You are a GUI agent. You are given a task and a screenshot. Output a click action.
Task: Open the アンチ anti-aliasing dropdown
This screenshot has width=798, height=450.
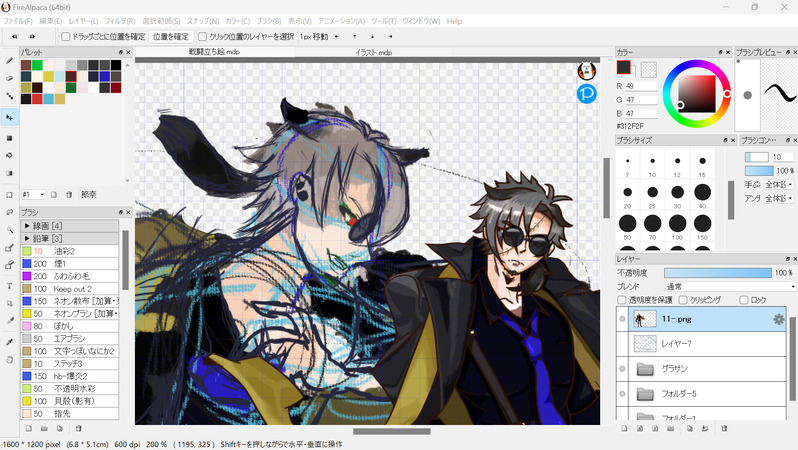[x=779, y=198]
